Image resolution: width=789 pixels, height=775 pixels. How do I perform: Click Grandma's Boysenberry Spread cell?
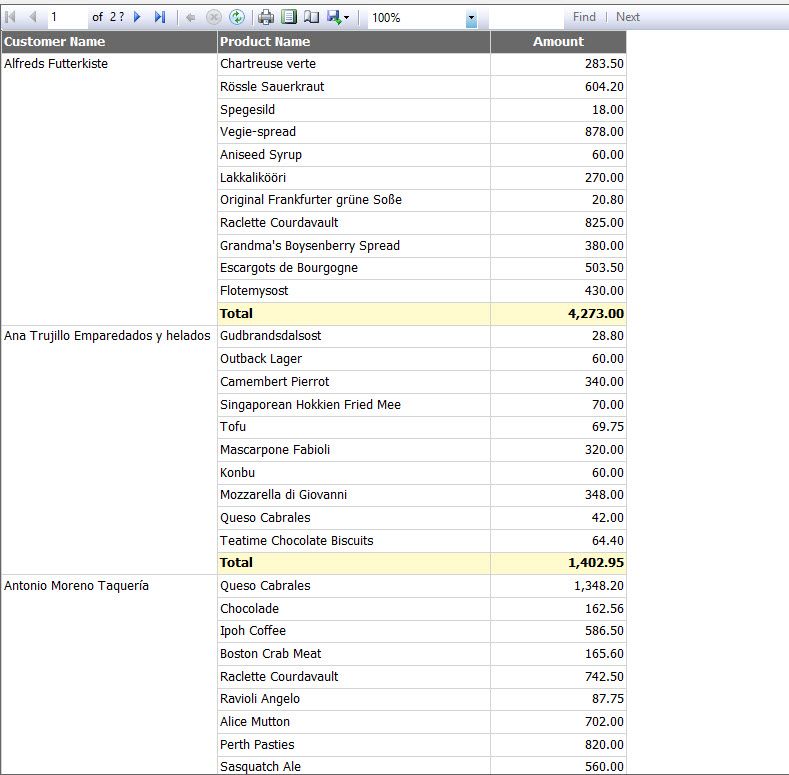(x=354, y=246)
